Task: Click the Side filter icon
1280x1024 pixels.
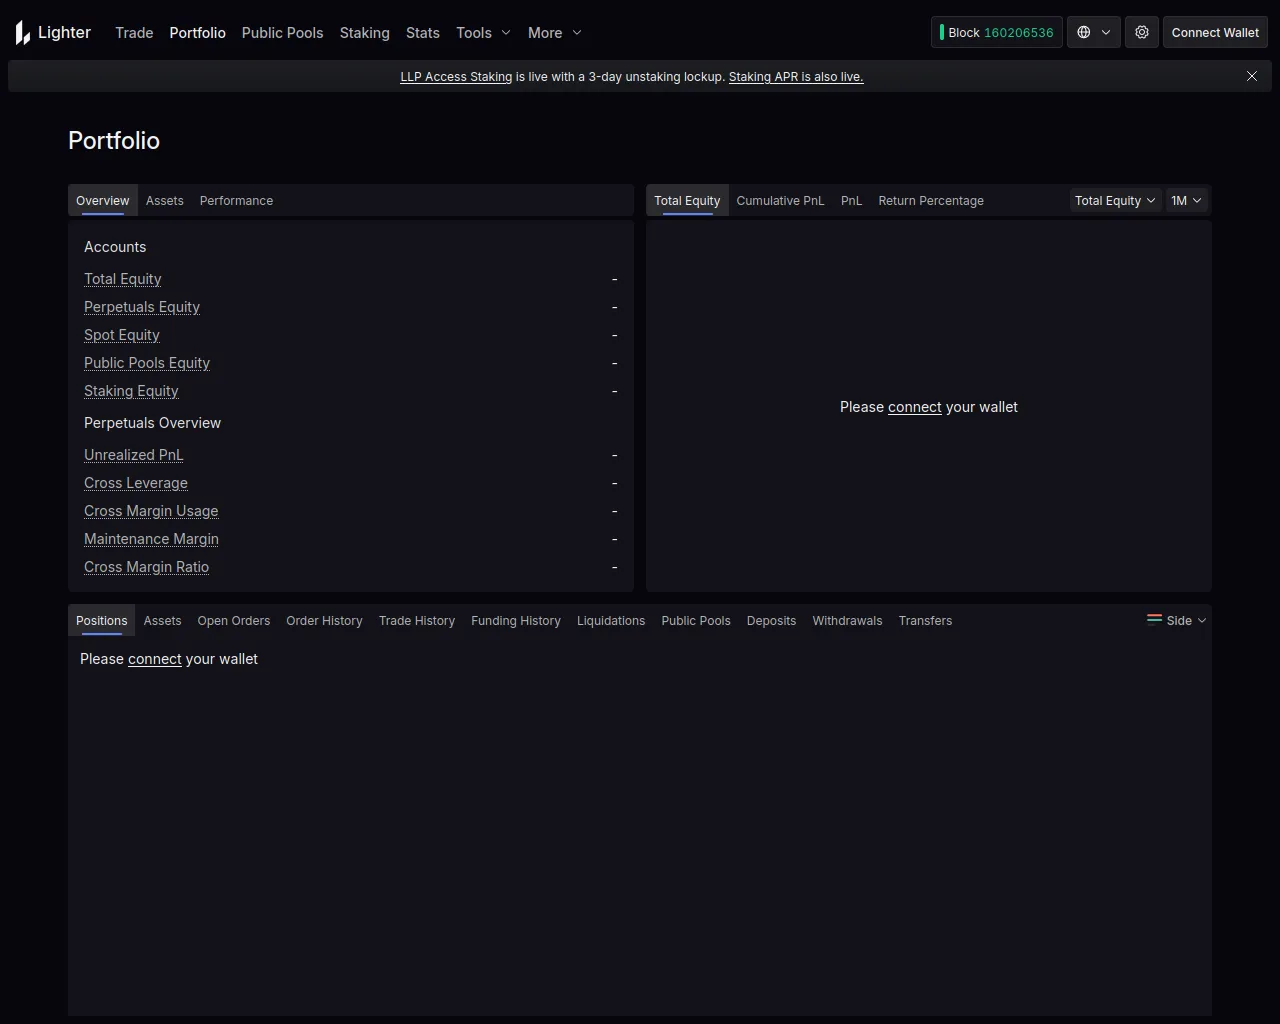Action: click(x=1154, y=620)
